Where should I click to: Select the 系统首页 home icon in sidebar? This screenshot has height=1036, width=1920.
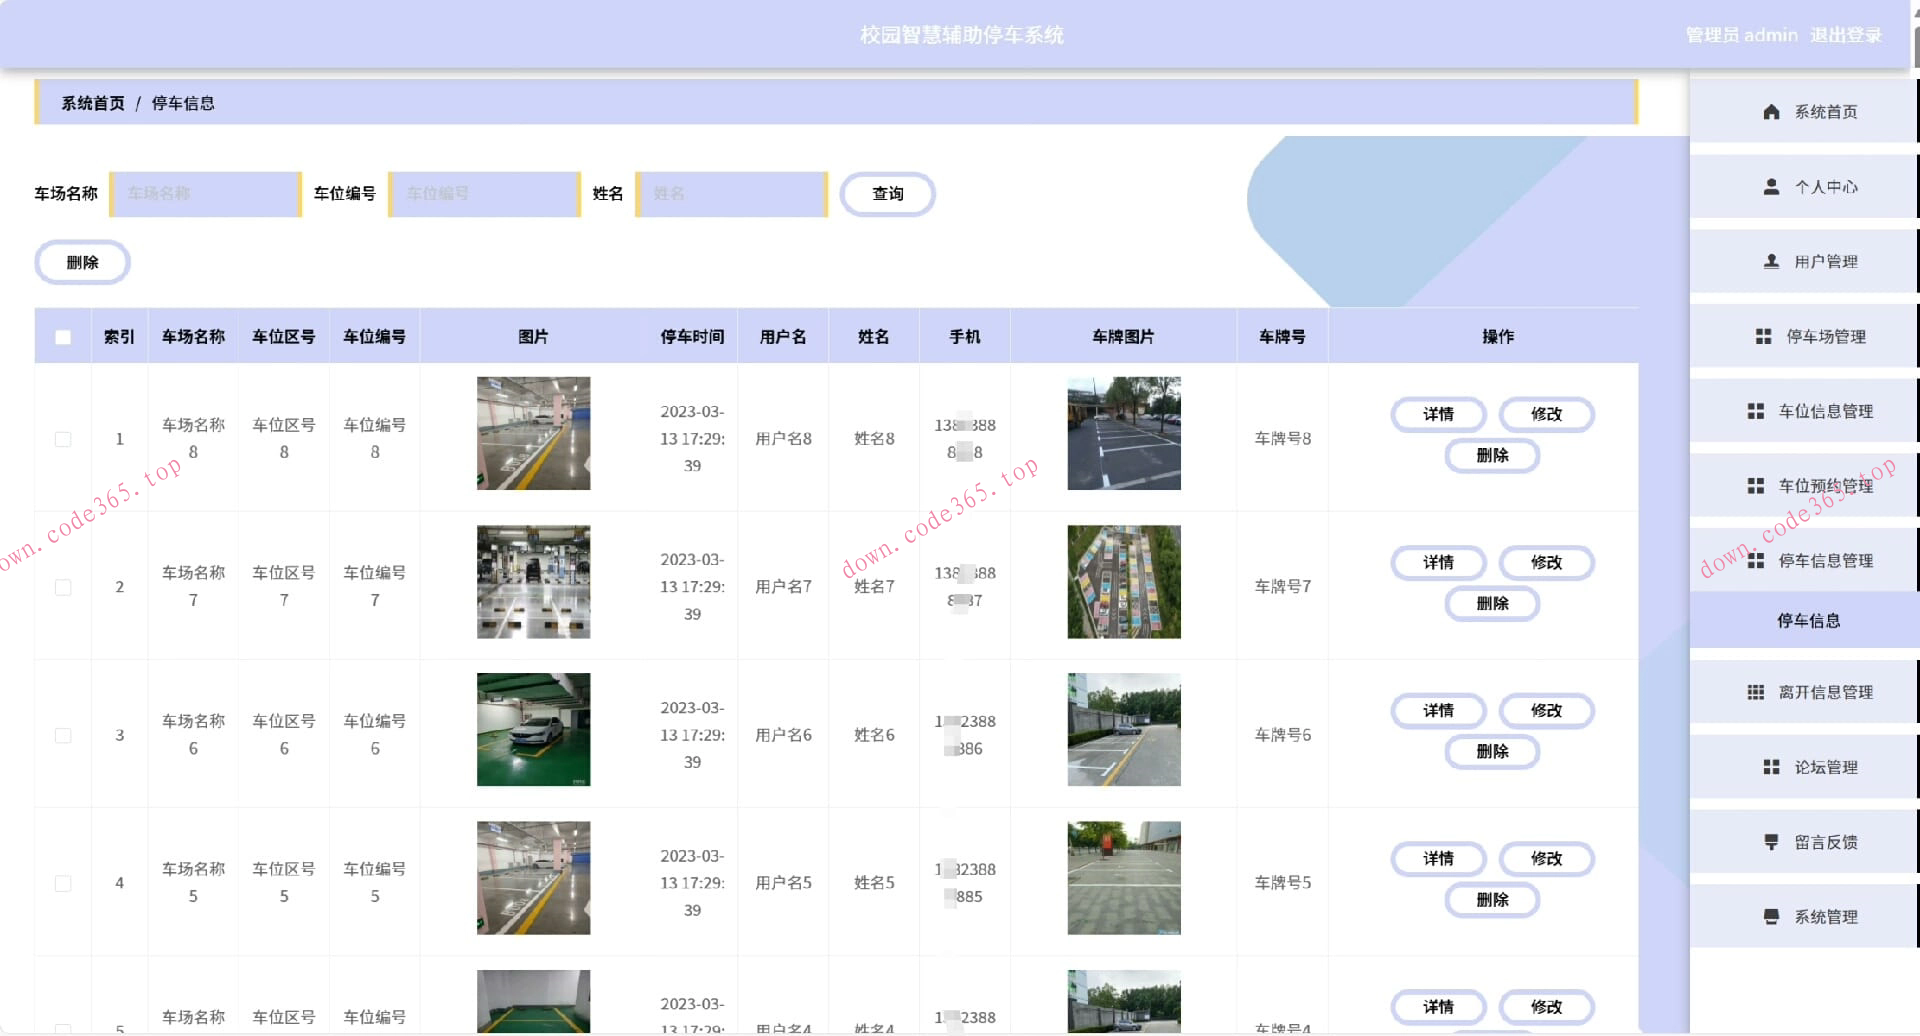point(1770,111)
